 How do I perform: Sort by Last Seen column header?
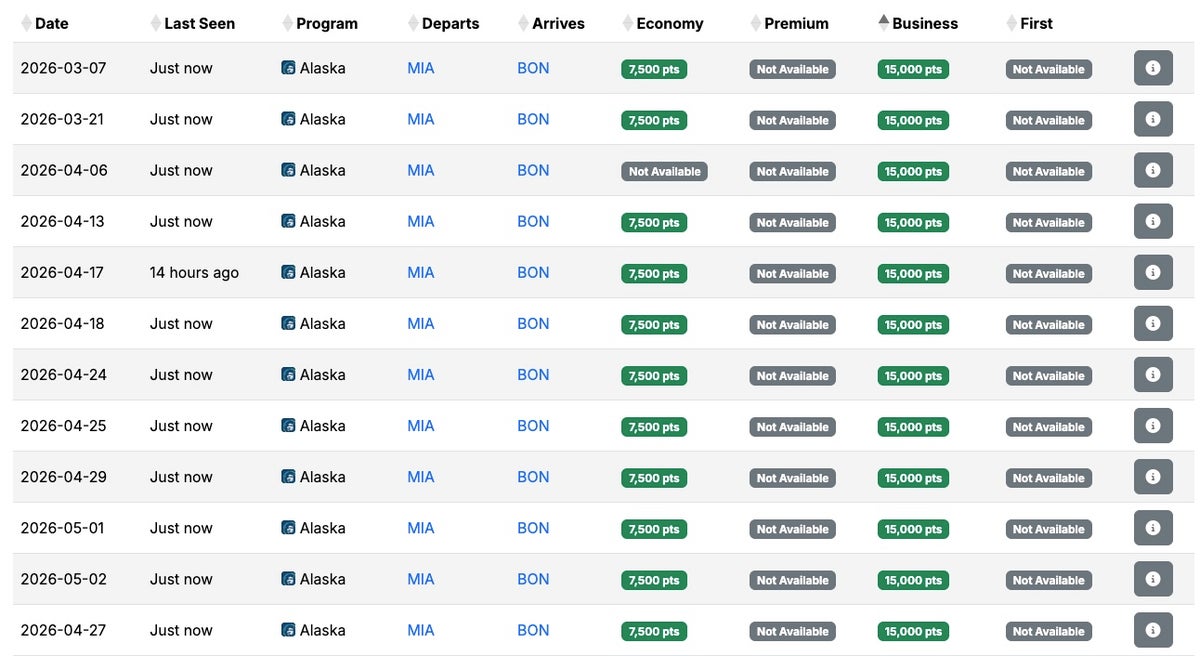tap(199, 23)
